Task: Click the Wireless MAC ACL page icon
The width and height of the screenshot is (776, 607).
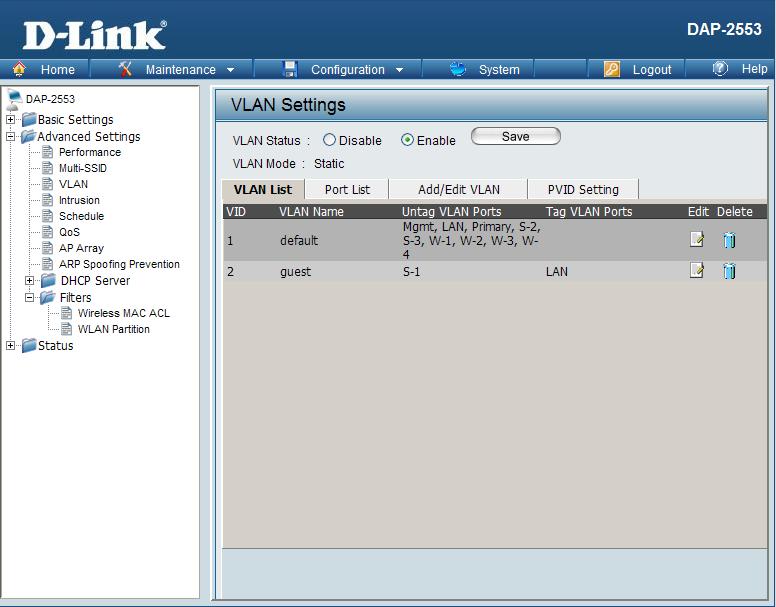Action: pyautogui.click(x=66, y=313)
